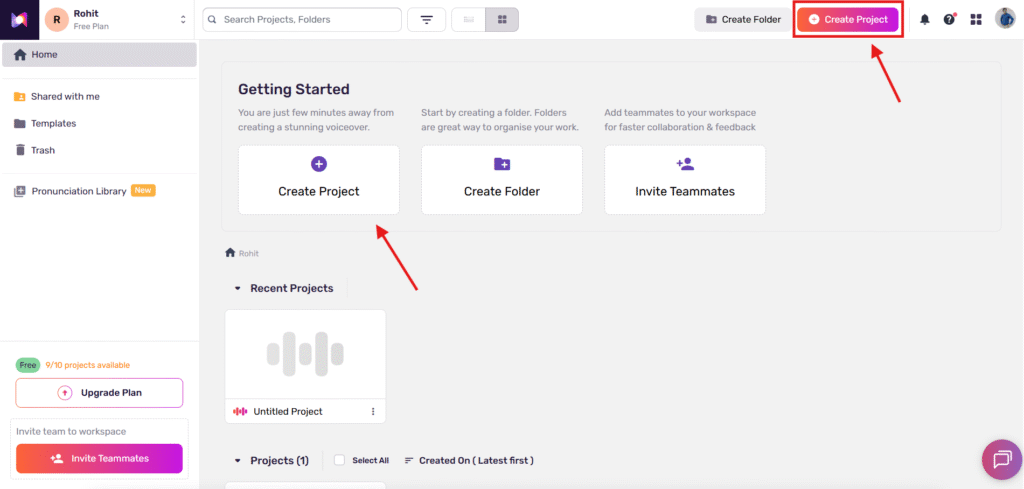Click the Shared with me folder icon
1024x489 pixels.
pos(20,97)
